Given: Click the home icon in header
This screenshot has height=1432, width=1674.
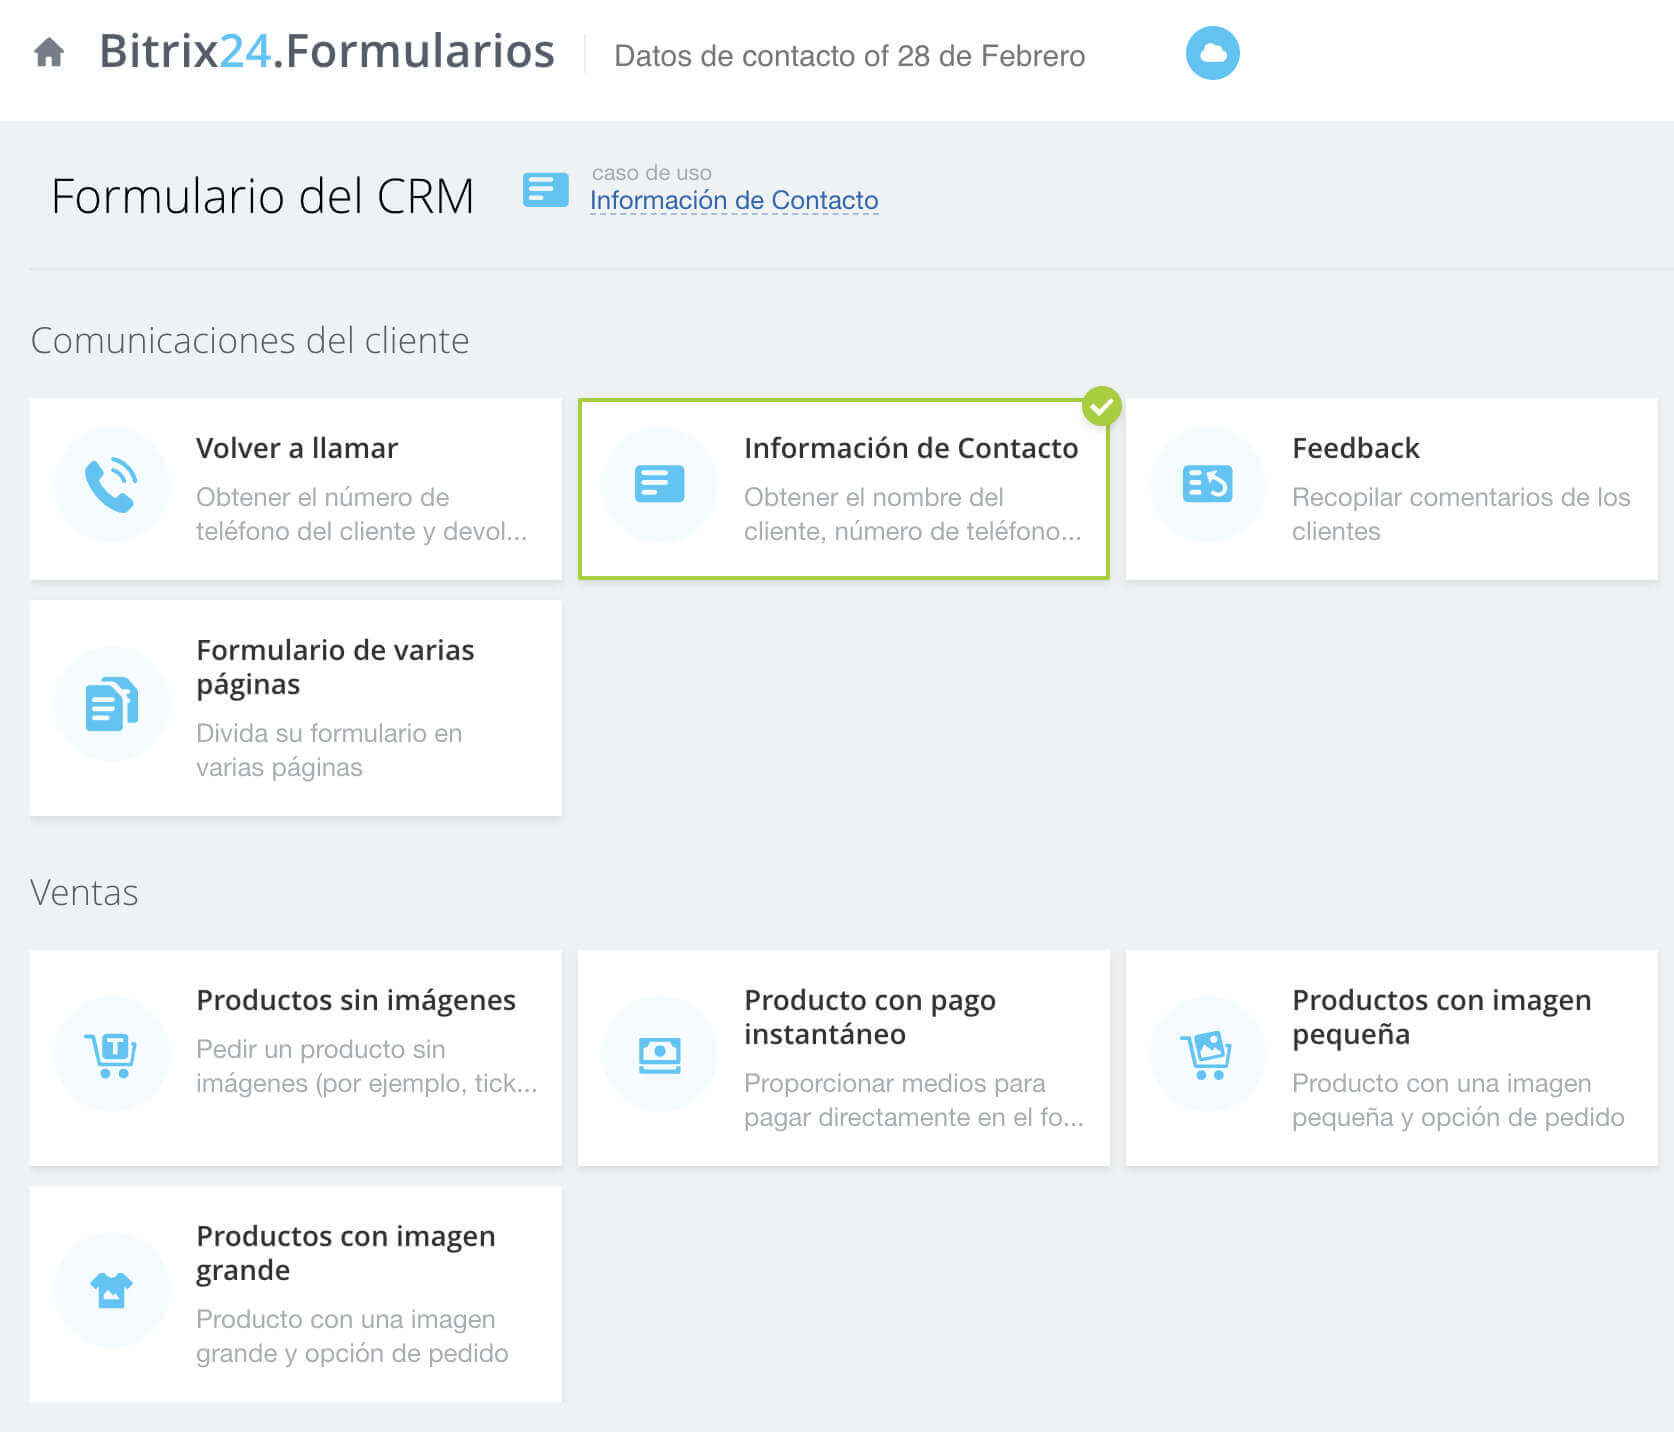Looking at the screenshot, I should pos(49,52).
